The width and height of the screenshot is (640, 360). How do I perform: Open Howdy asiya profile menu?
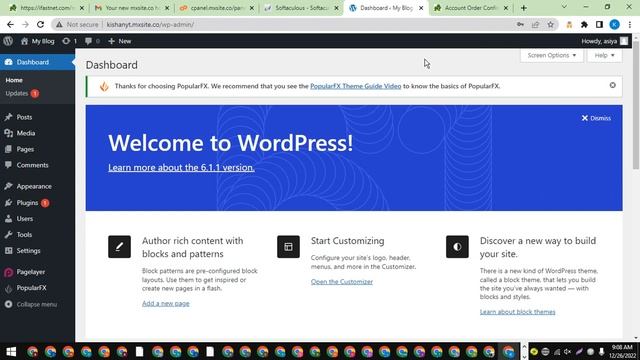604,41
